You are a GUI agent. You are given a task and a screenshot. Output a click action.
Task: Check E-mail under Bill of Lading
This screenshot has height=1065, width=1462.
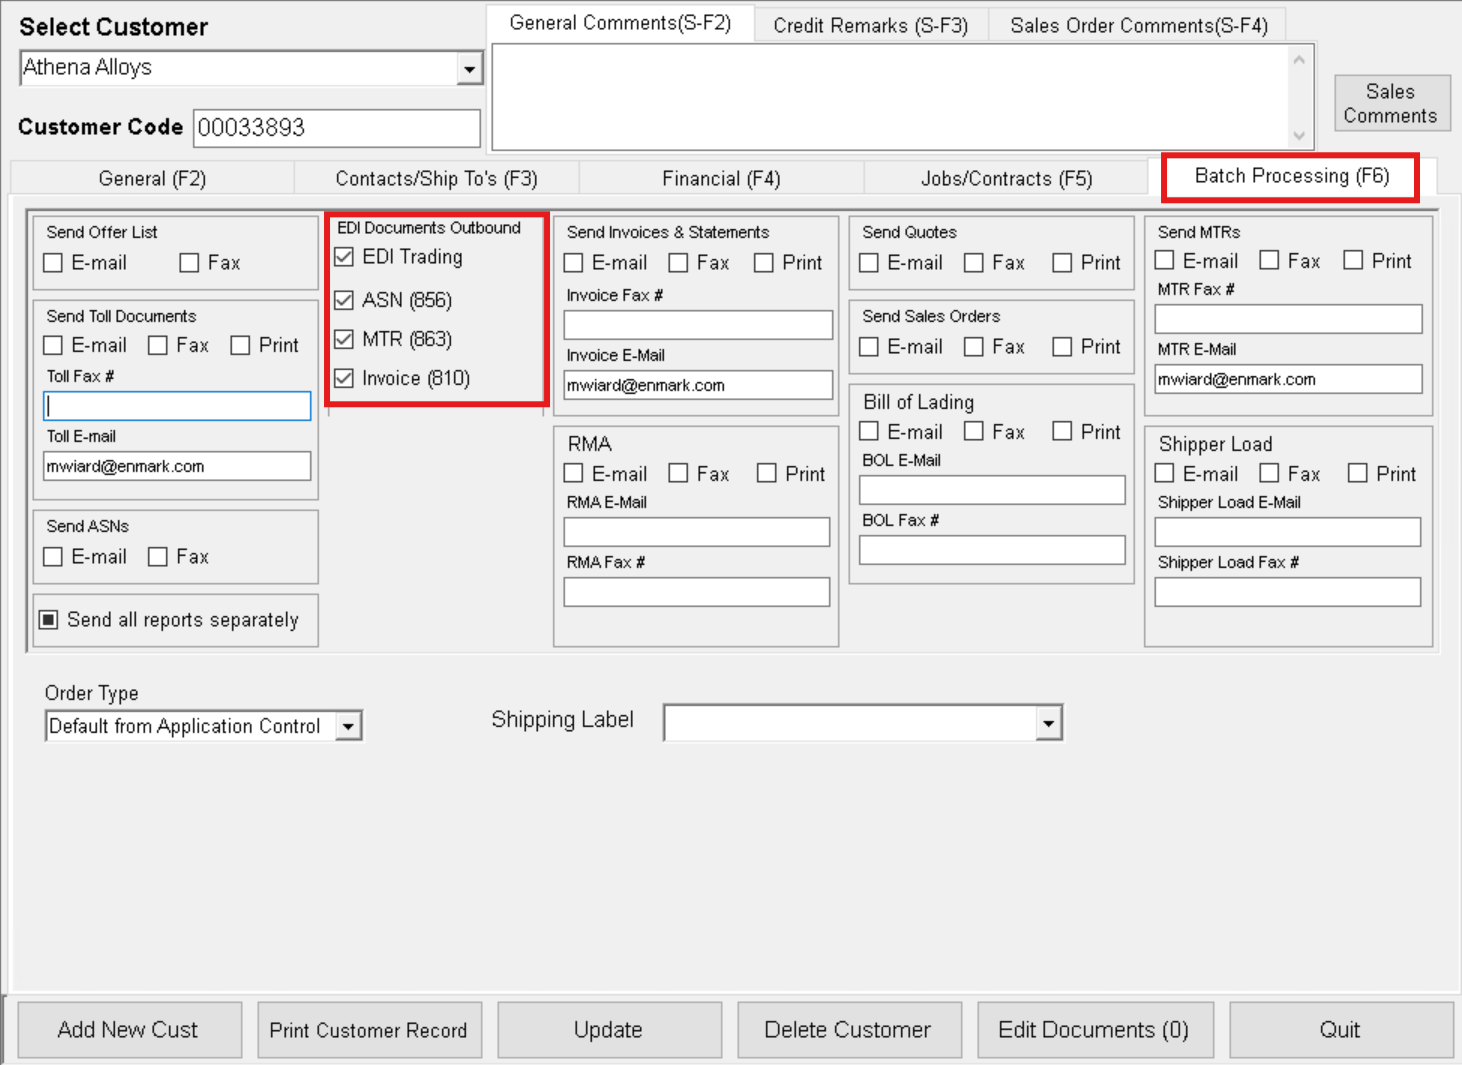click(869, 431)
